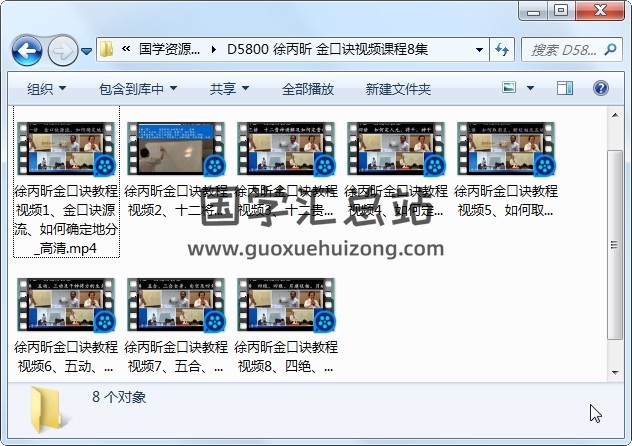Select D5800 徐丙昕 金口诀视频课程8集 breadcrumb
This screenshot has width=632, height=446.
coord(327,49)
